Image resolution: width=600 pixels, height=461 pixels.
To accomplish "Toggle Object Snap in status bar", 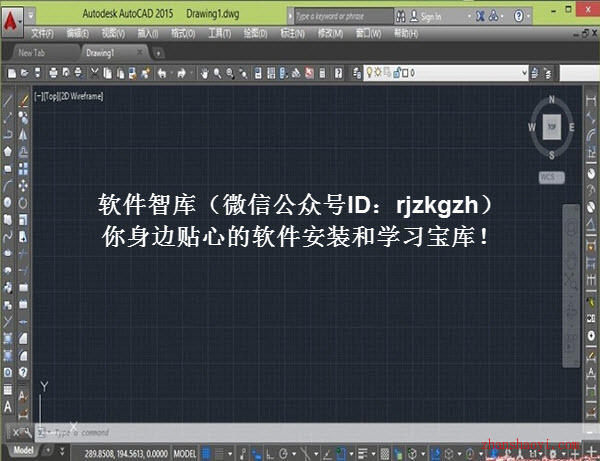I will pos(340,454).
